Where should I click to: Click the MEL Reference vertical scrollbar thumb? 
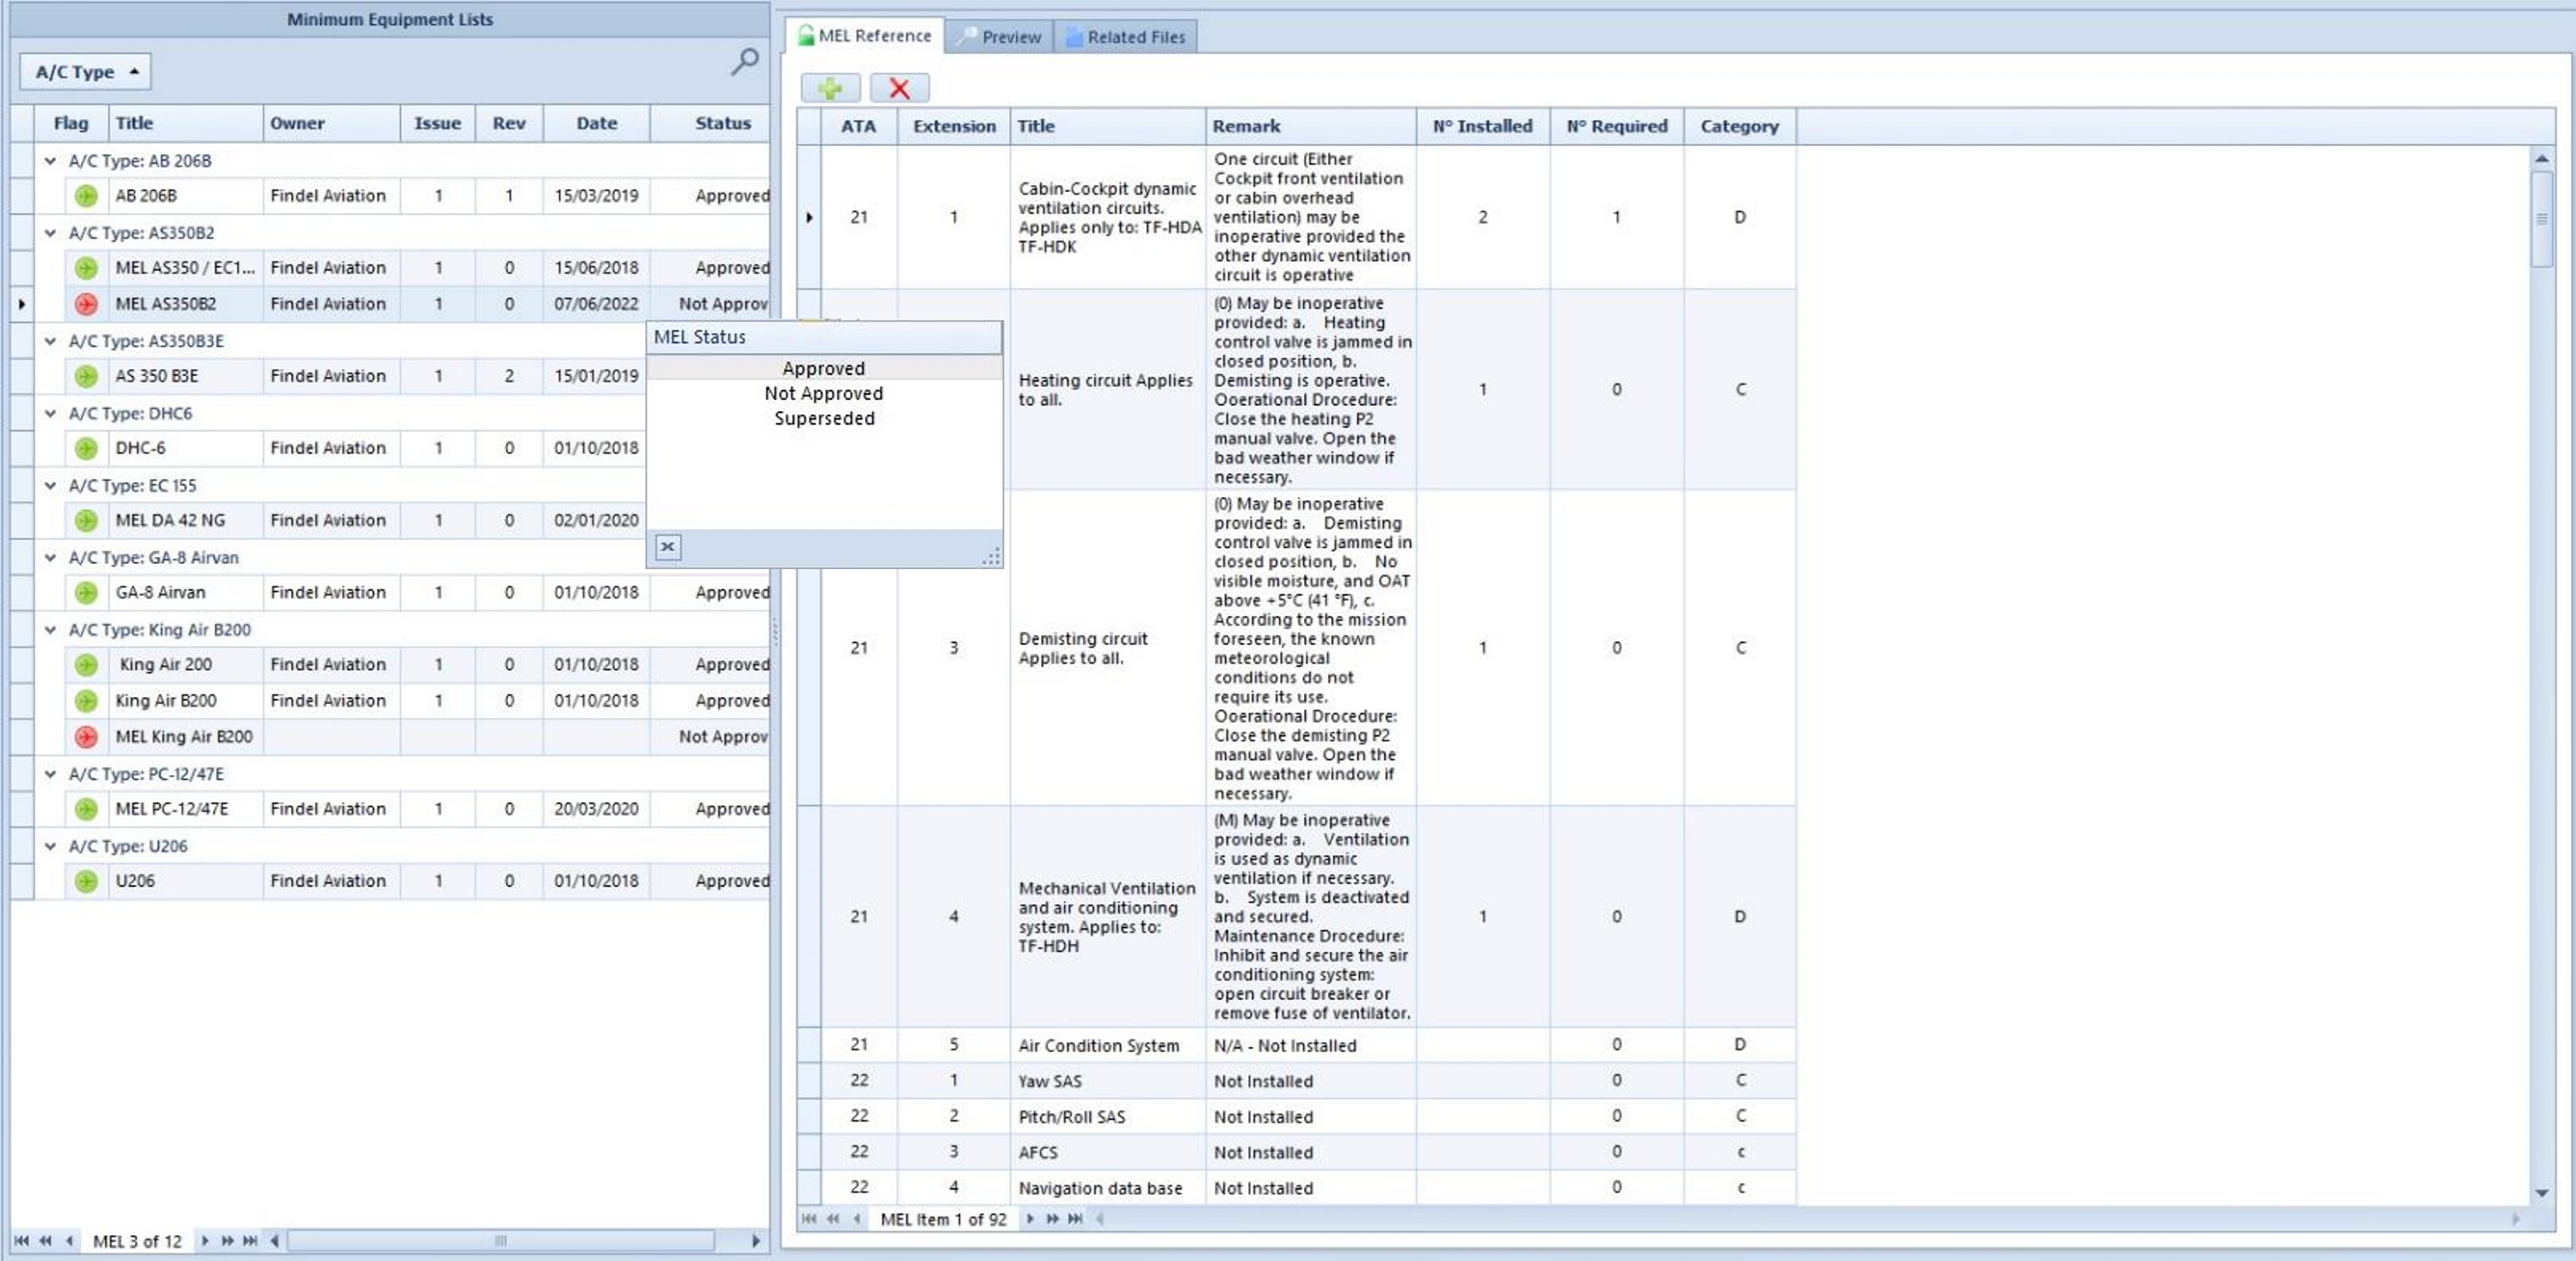[2542, 219]
